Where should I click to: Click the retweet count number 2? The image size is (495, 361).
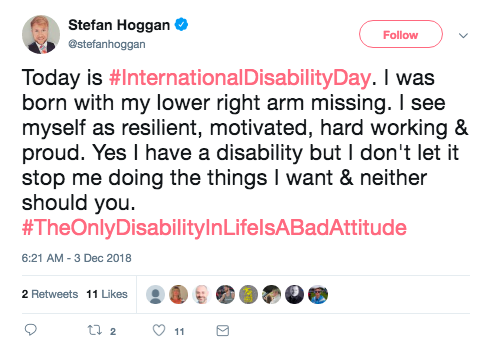(113, 331)
